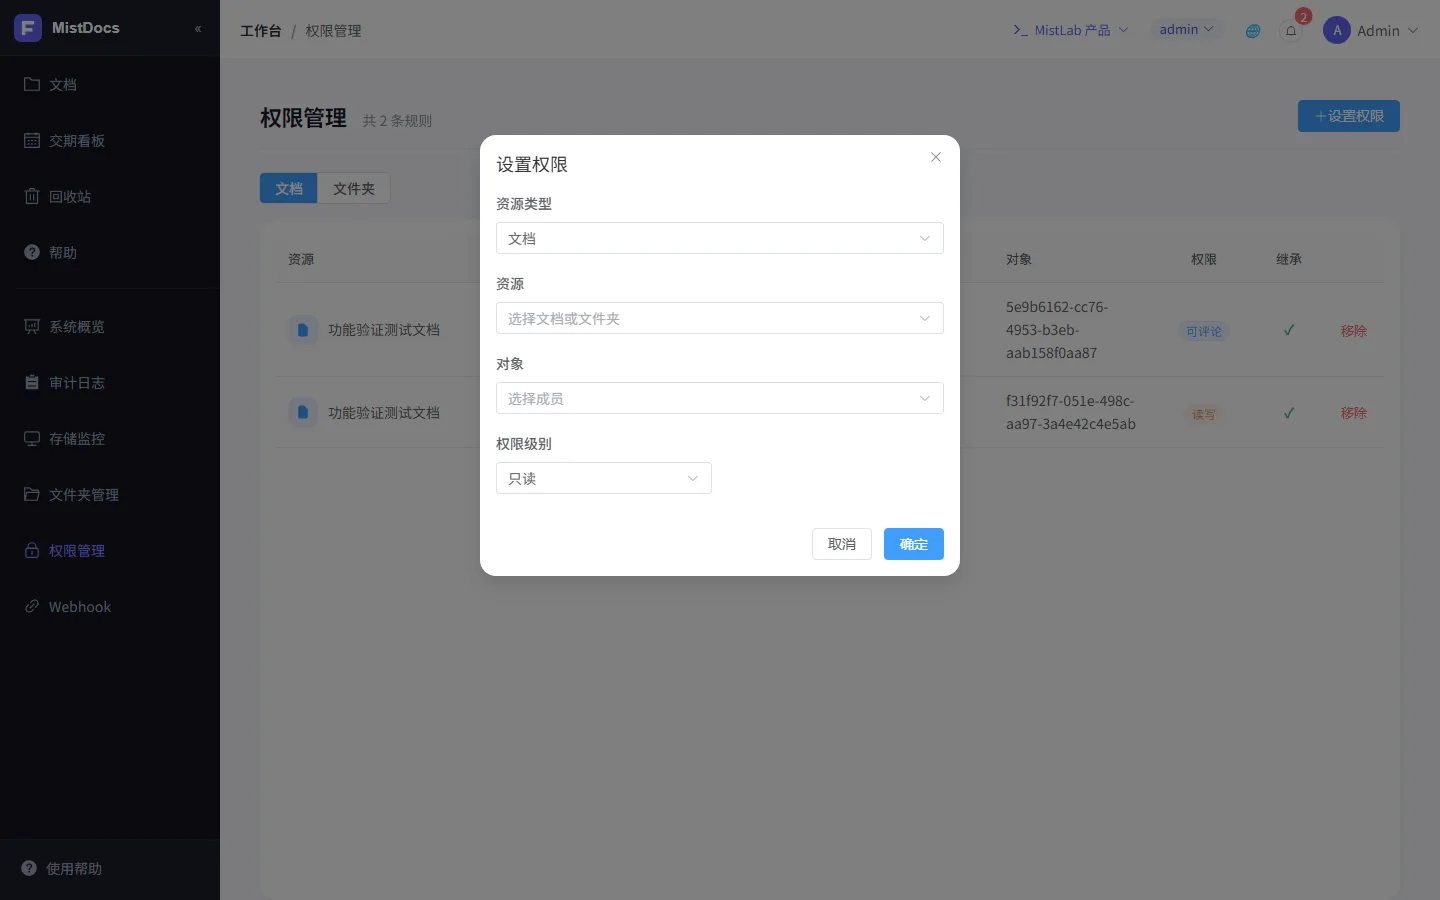The image size is (1440, 900).
Task: Click the 共 2 条规则 count text
Action: (397, 121)
